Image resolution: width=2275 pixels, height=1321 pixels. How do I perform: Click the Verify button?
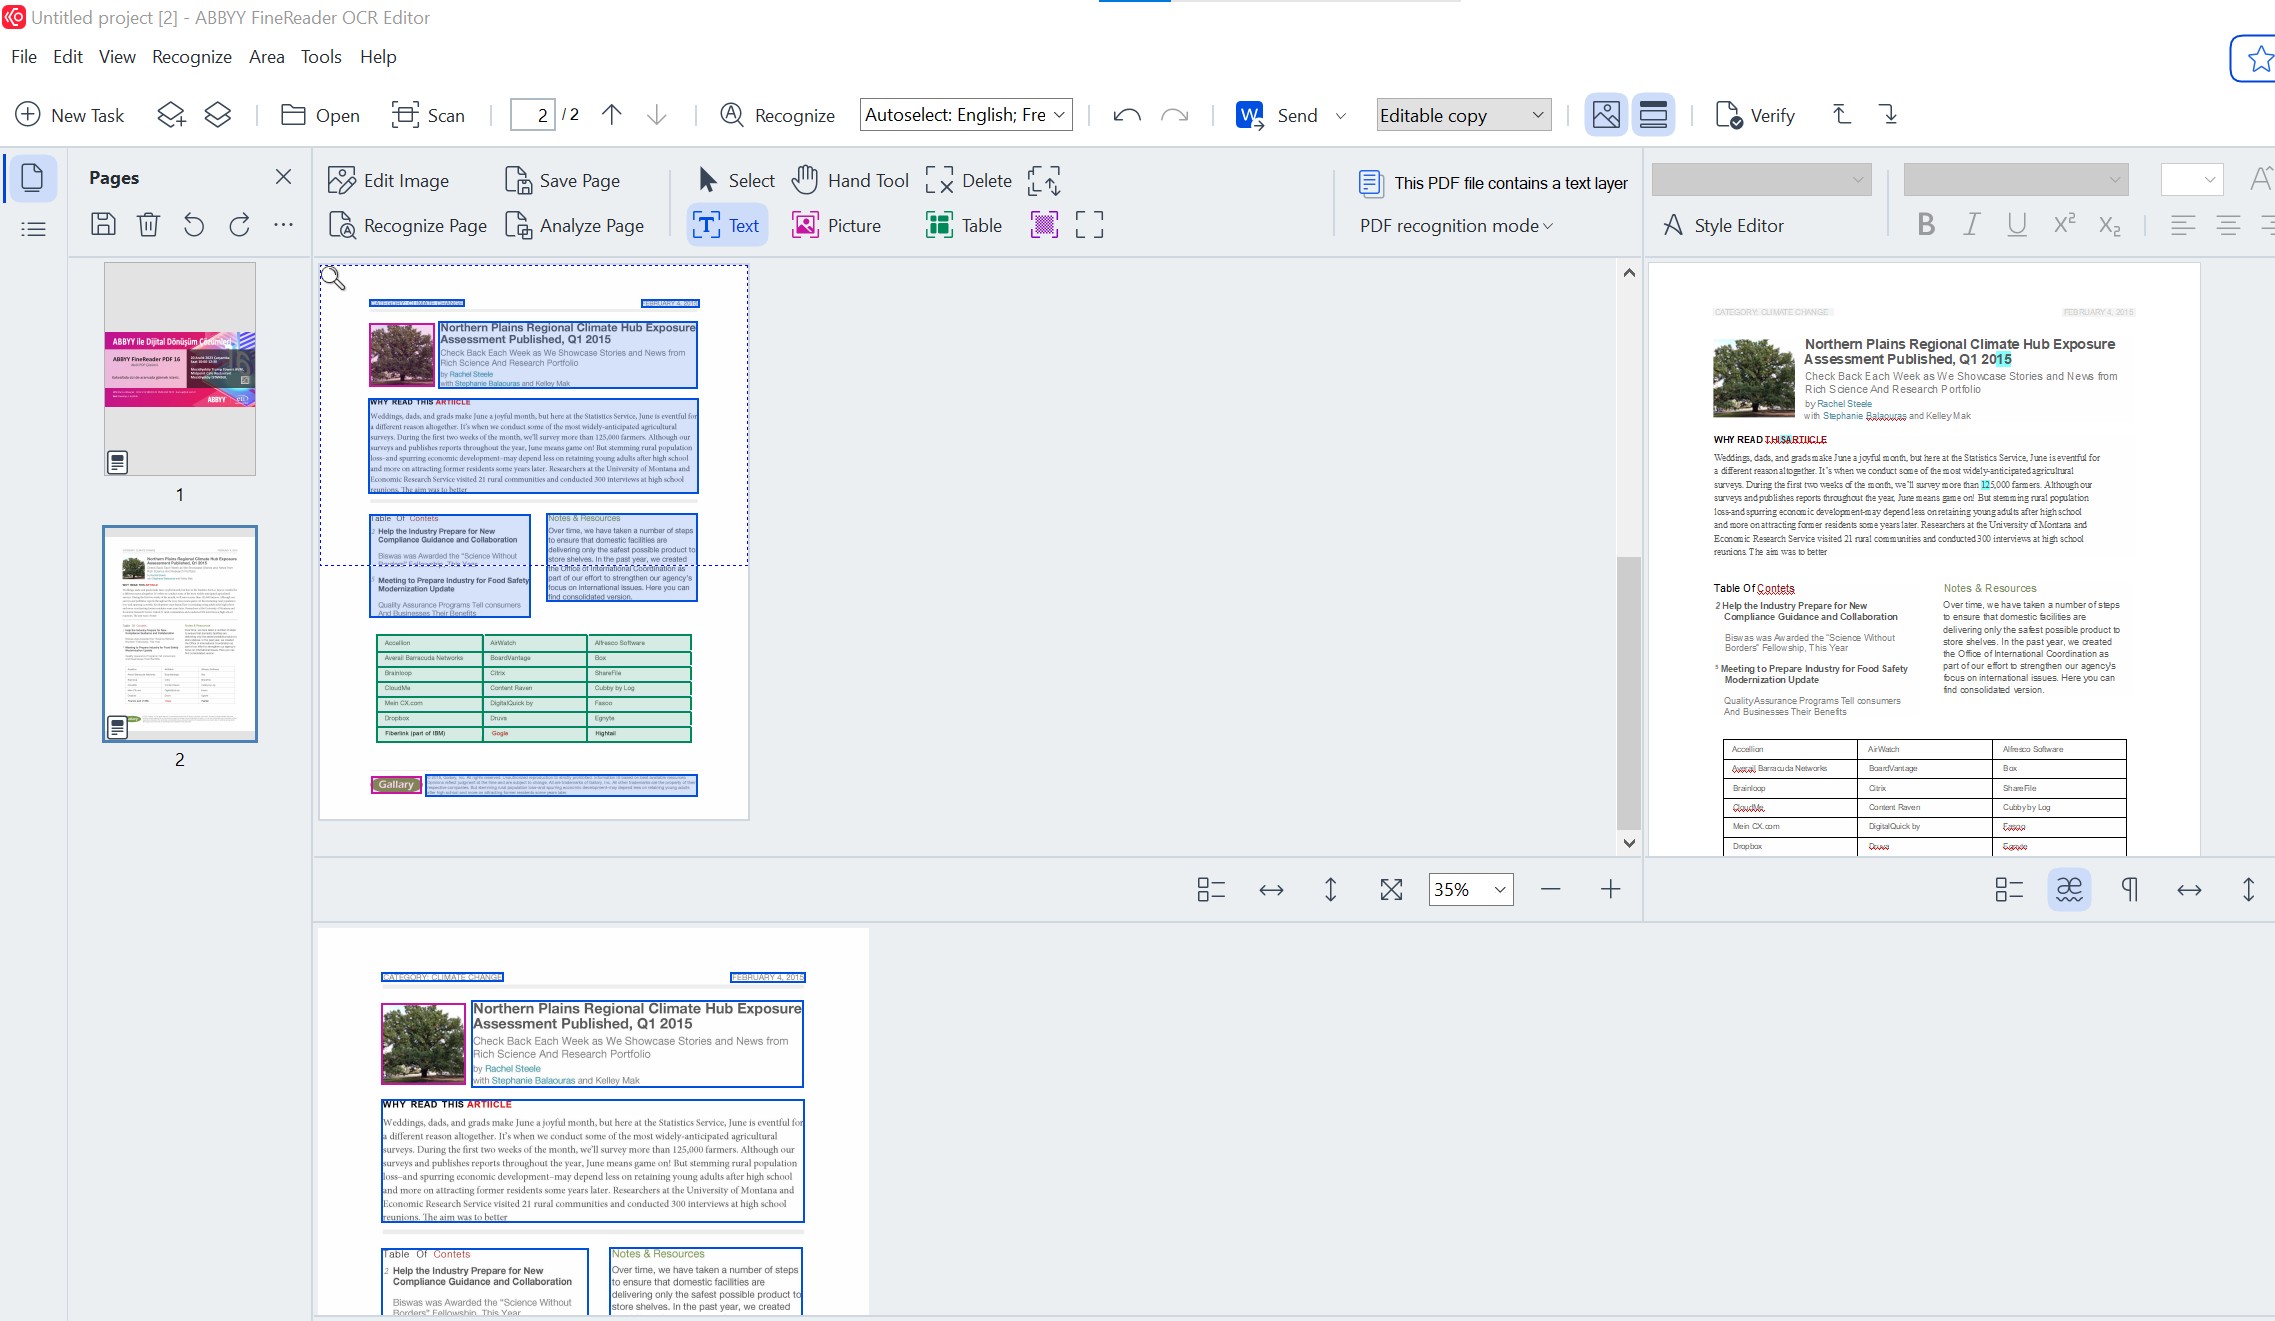click(x=1756, y=115)
